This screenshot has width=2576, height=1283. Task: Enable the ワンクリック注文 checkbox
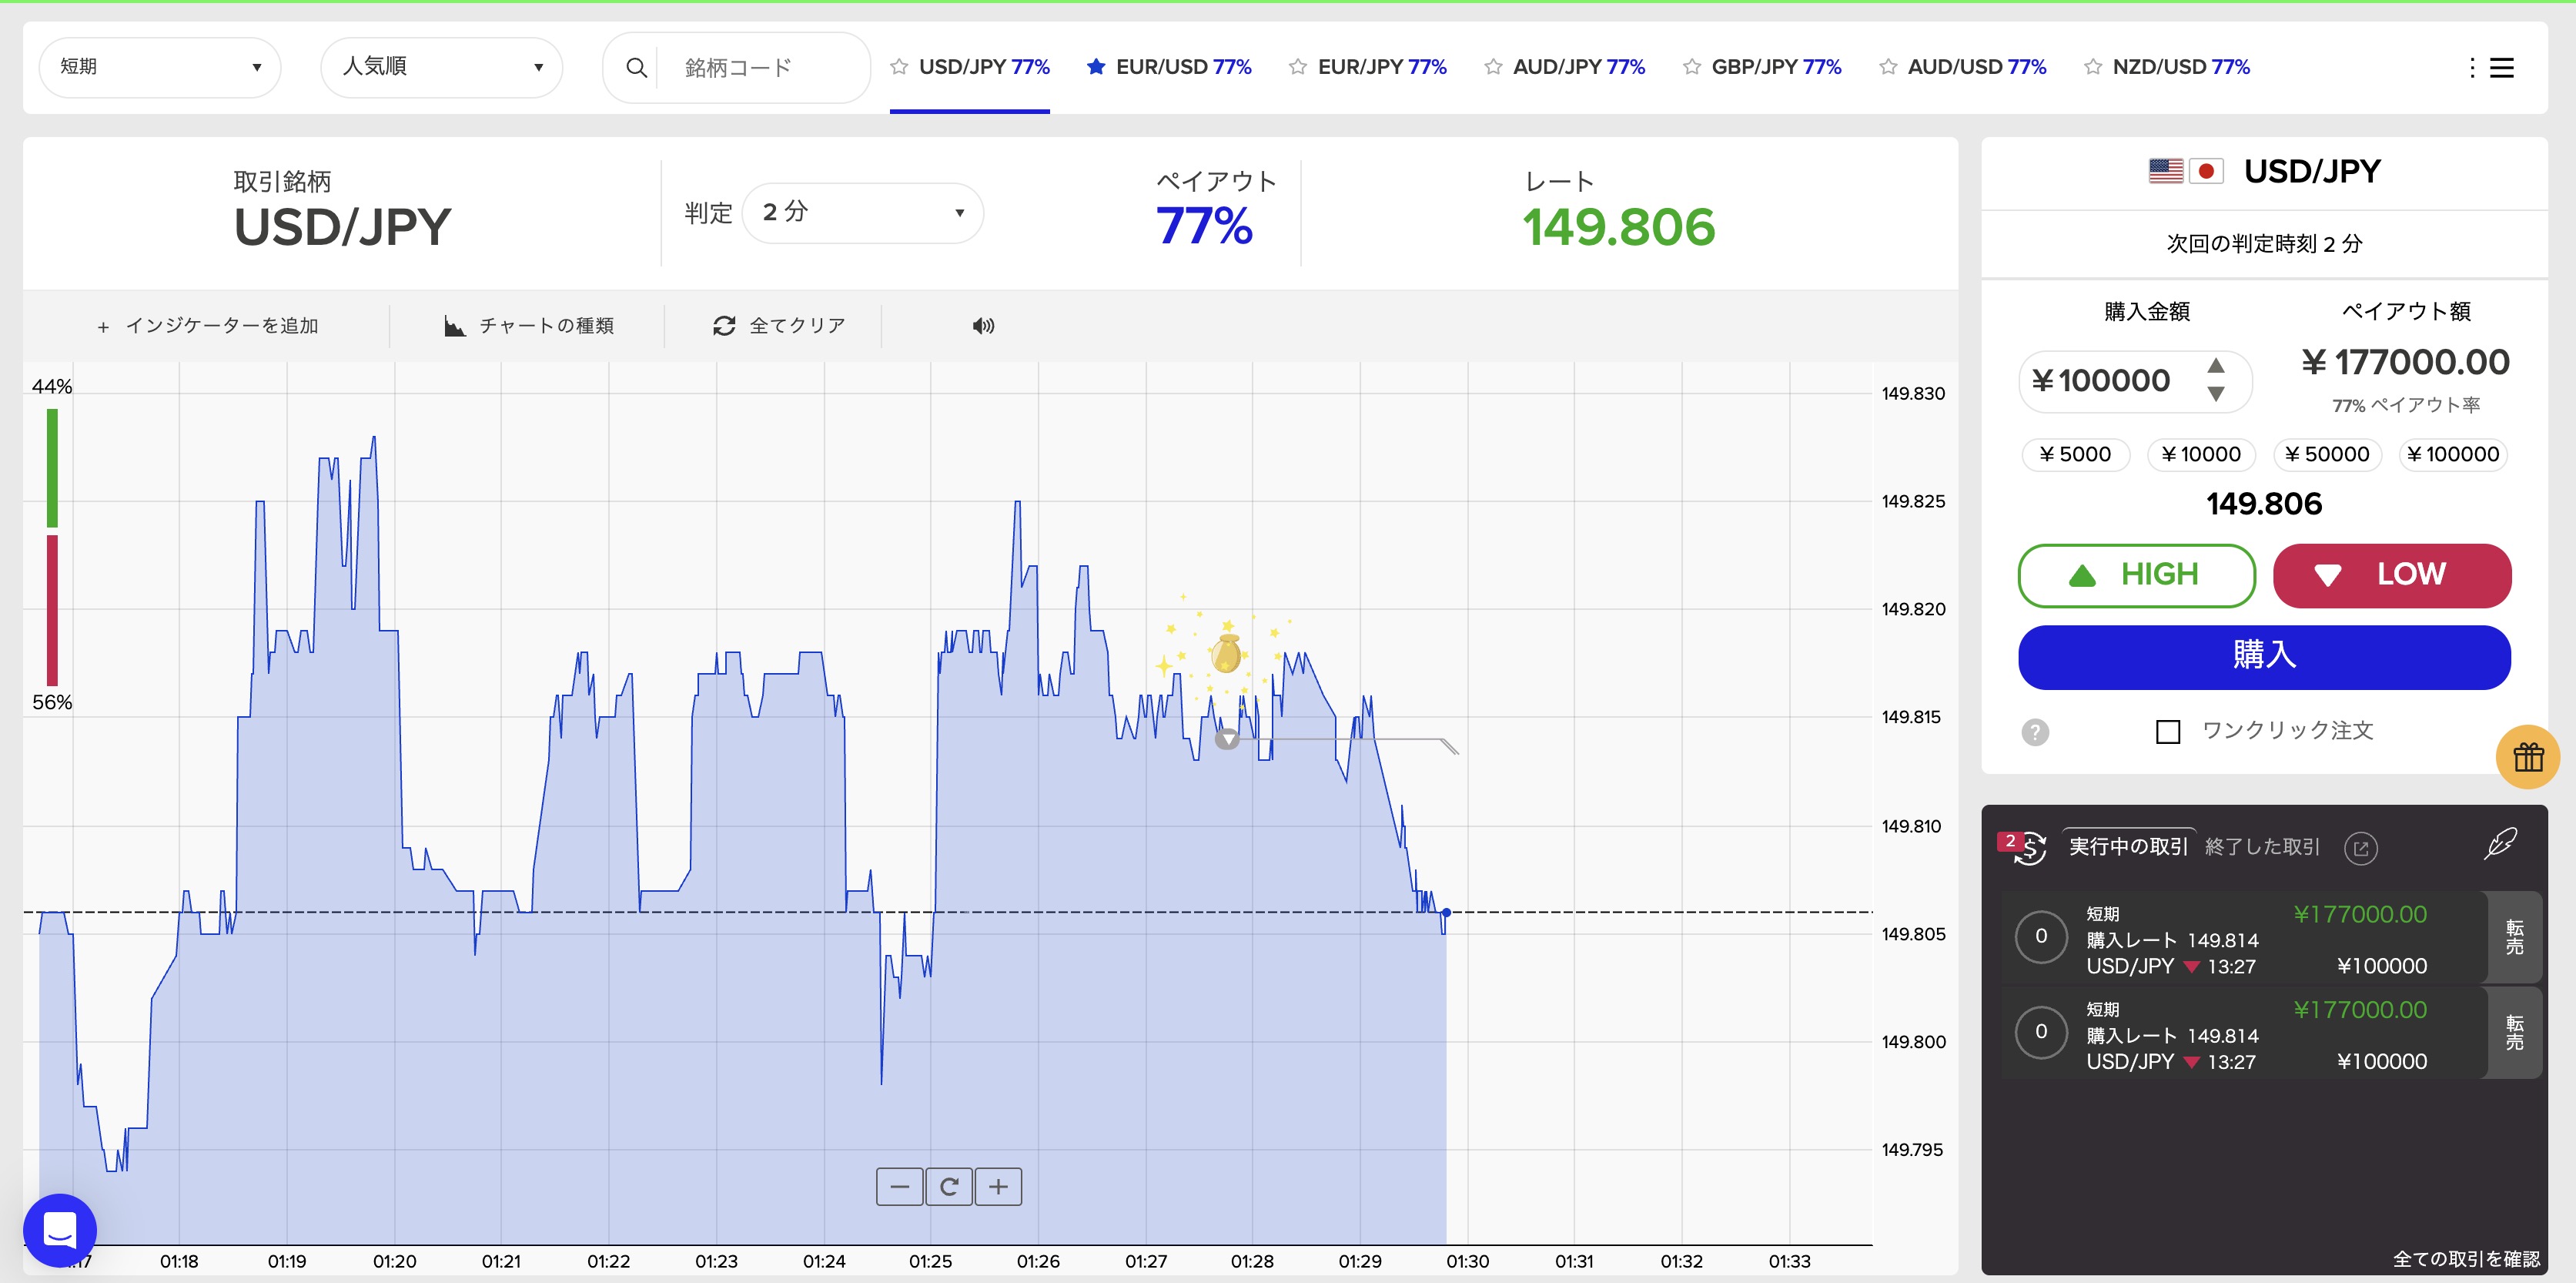[2167, 732]
